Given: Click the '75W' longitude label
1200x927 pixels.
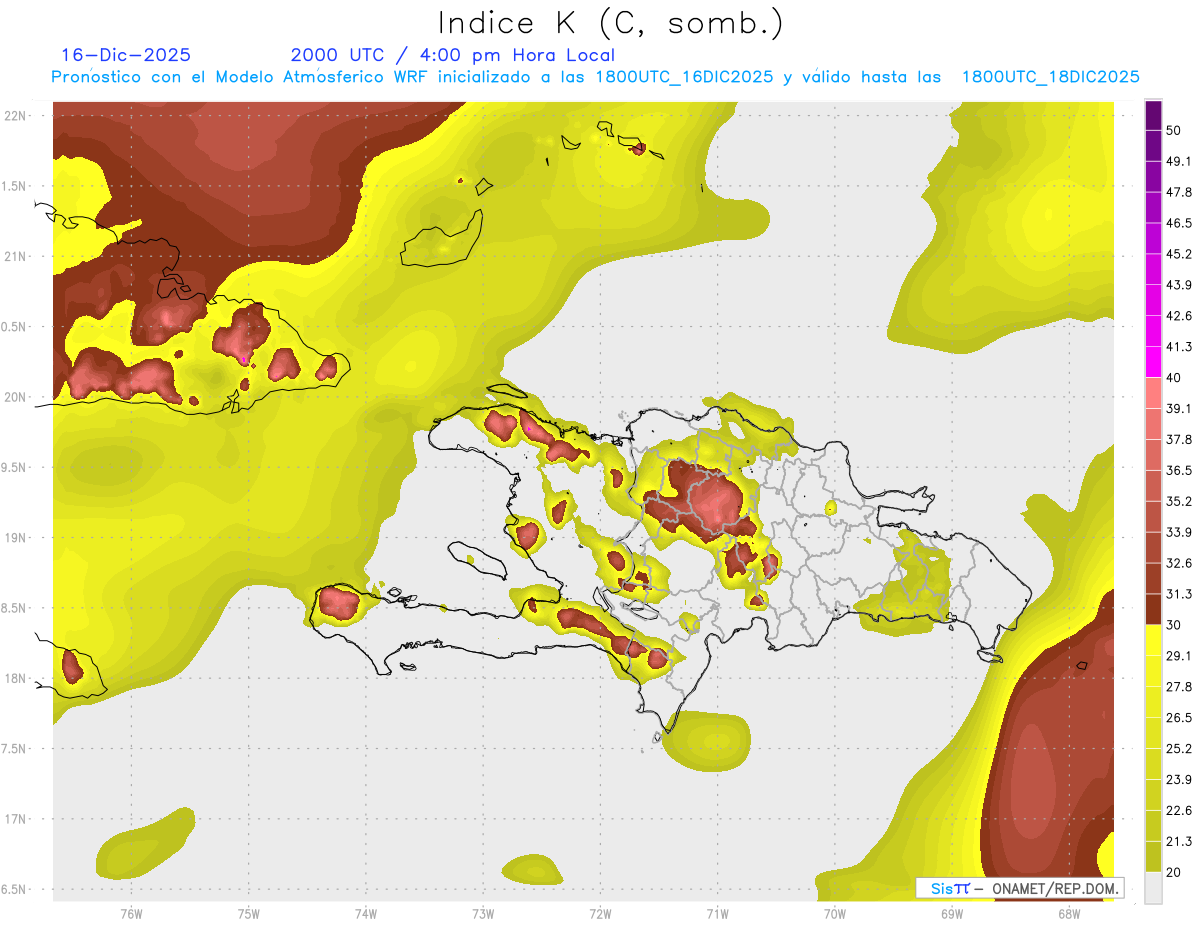Looking at the screenshot, I should point(248,914).
